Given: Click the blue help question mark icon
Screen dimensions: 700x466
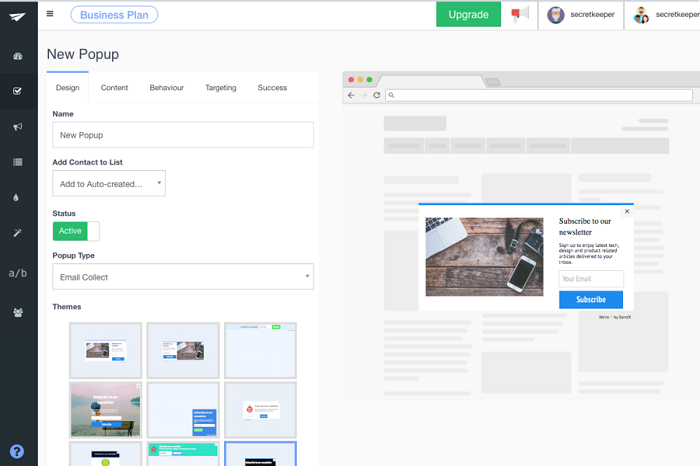Looking at the screenshot, I should [17, 451].
